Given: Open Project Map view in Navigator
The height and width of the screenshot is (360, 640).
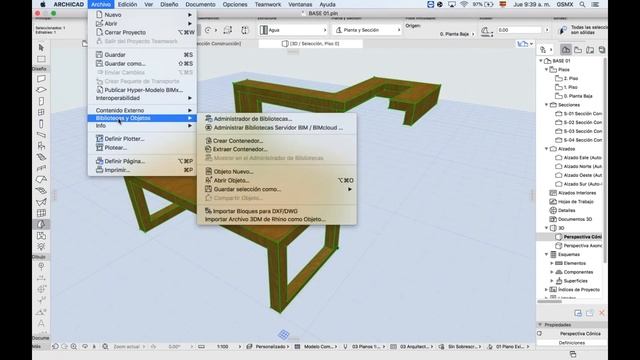Looking at the screenshot, I should (x=566, y=50).
